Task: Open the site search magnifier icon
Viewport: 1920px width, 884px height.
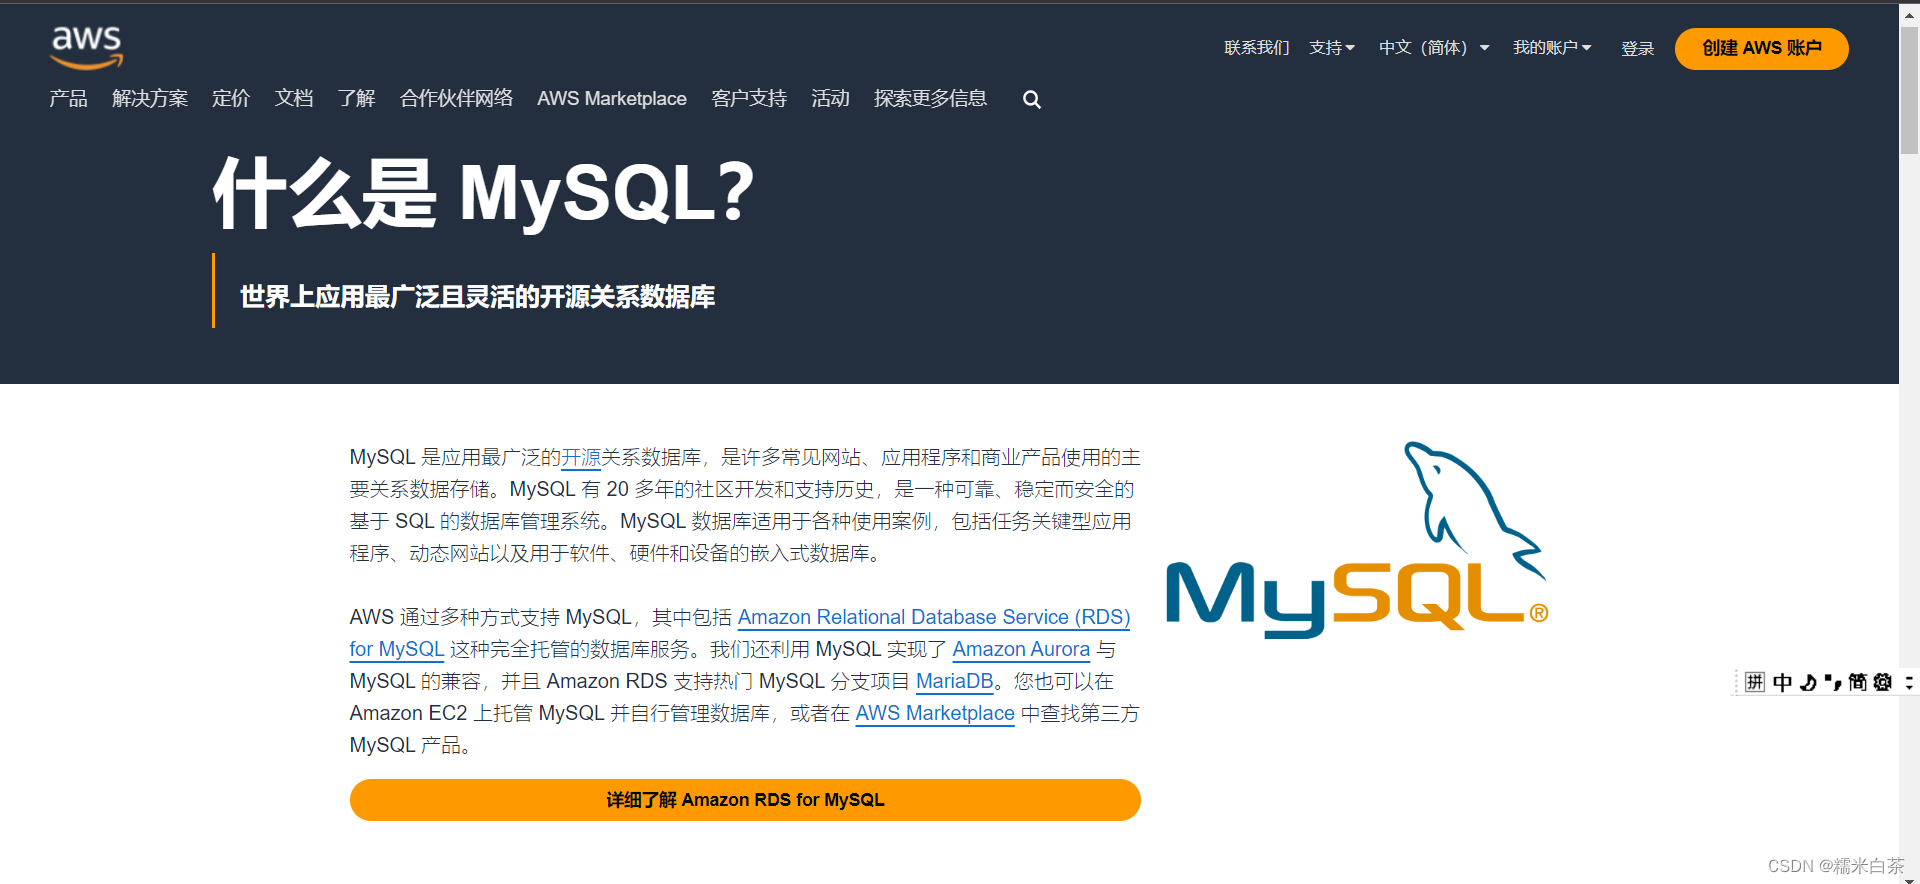Action: (x=1032, y=99)
